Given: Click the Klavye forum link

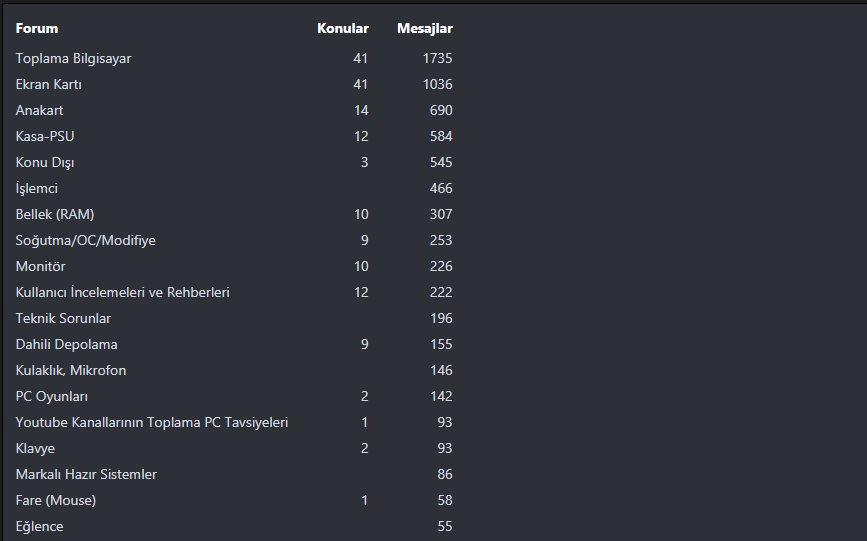Looking at the screenshot, I should point(35,449).
